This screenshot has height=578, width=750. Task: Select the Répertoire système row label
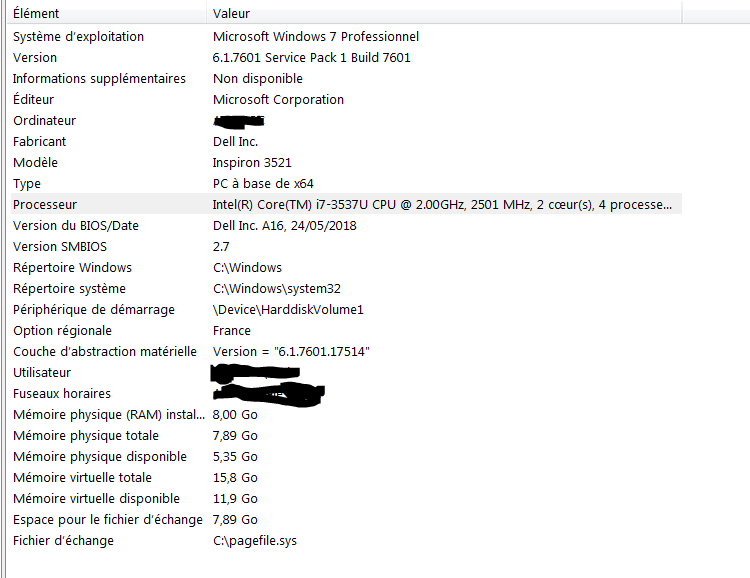coord(69,289)
